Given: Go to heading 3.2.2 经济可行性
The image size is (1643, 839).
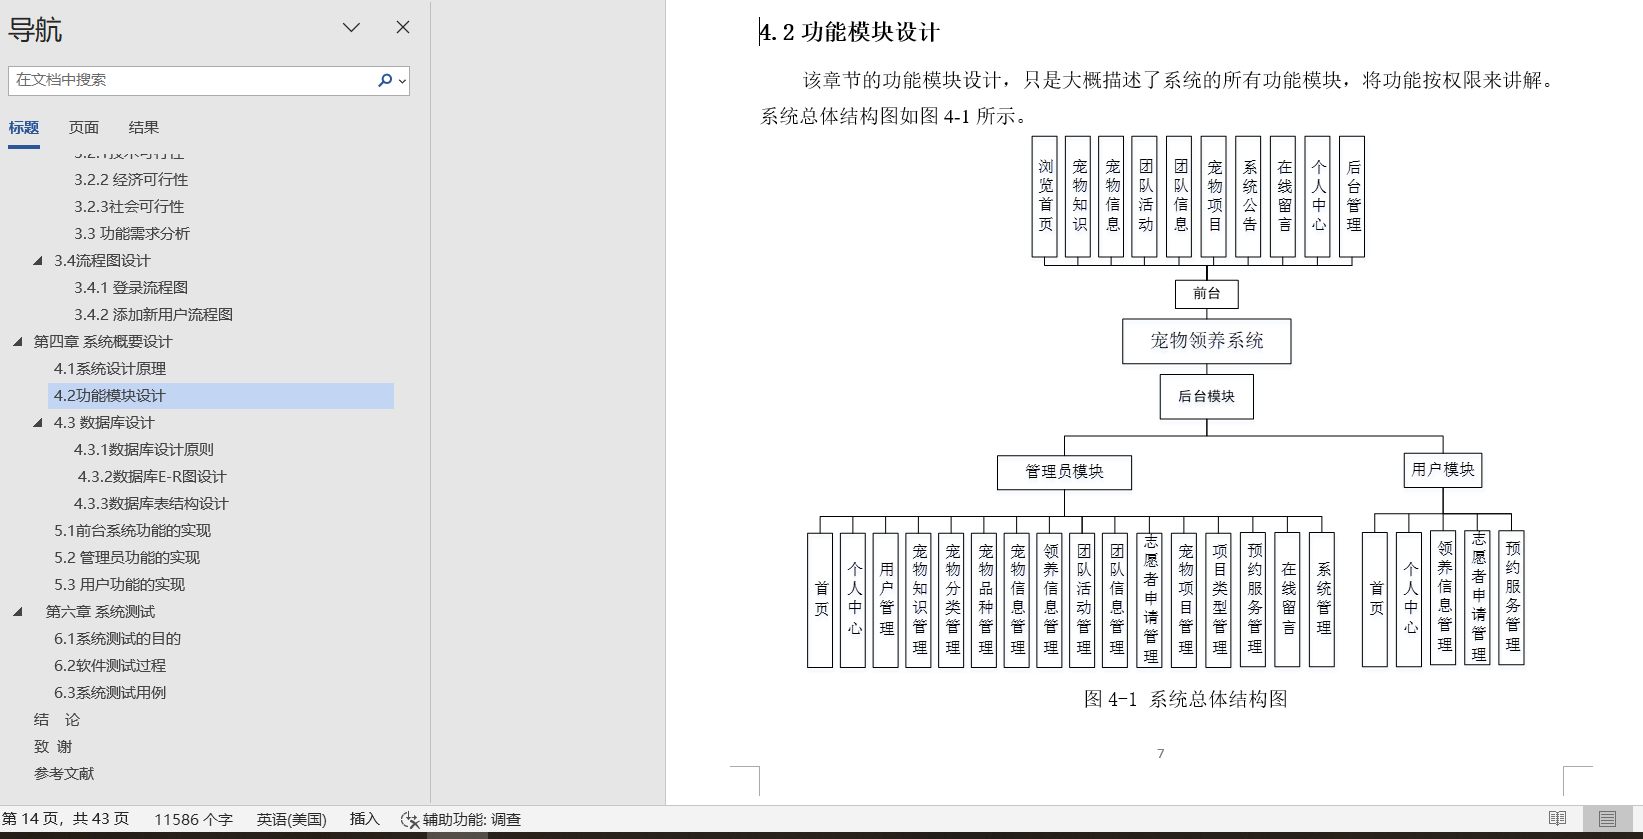Looking at the screenshot, I should (x=131, y=179).
